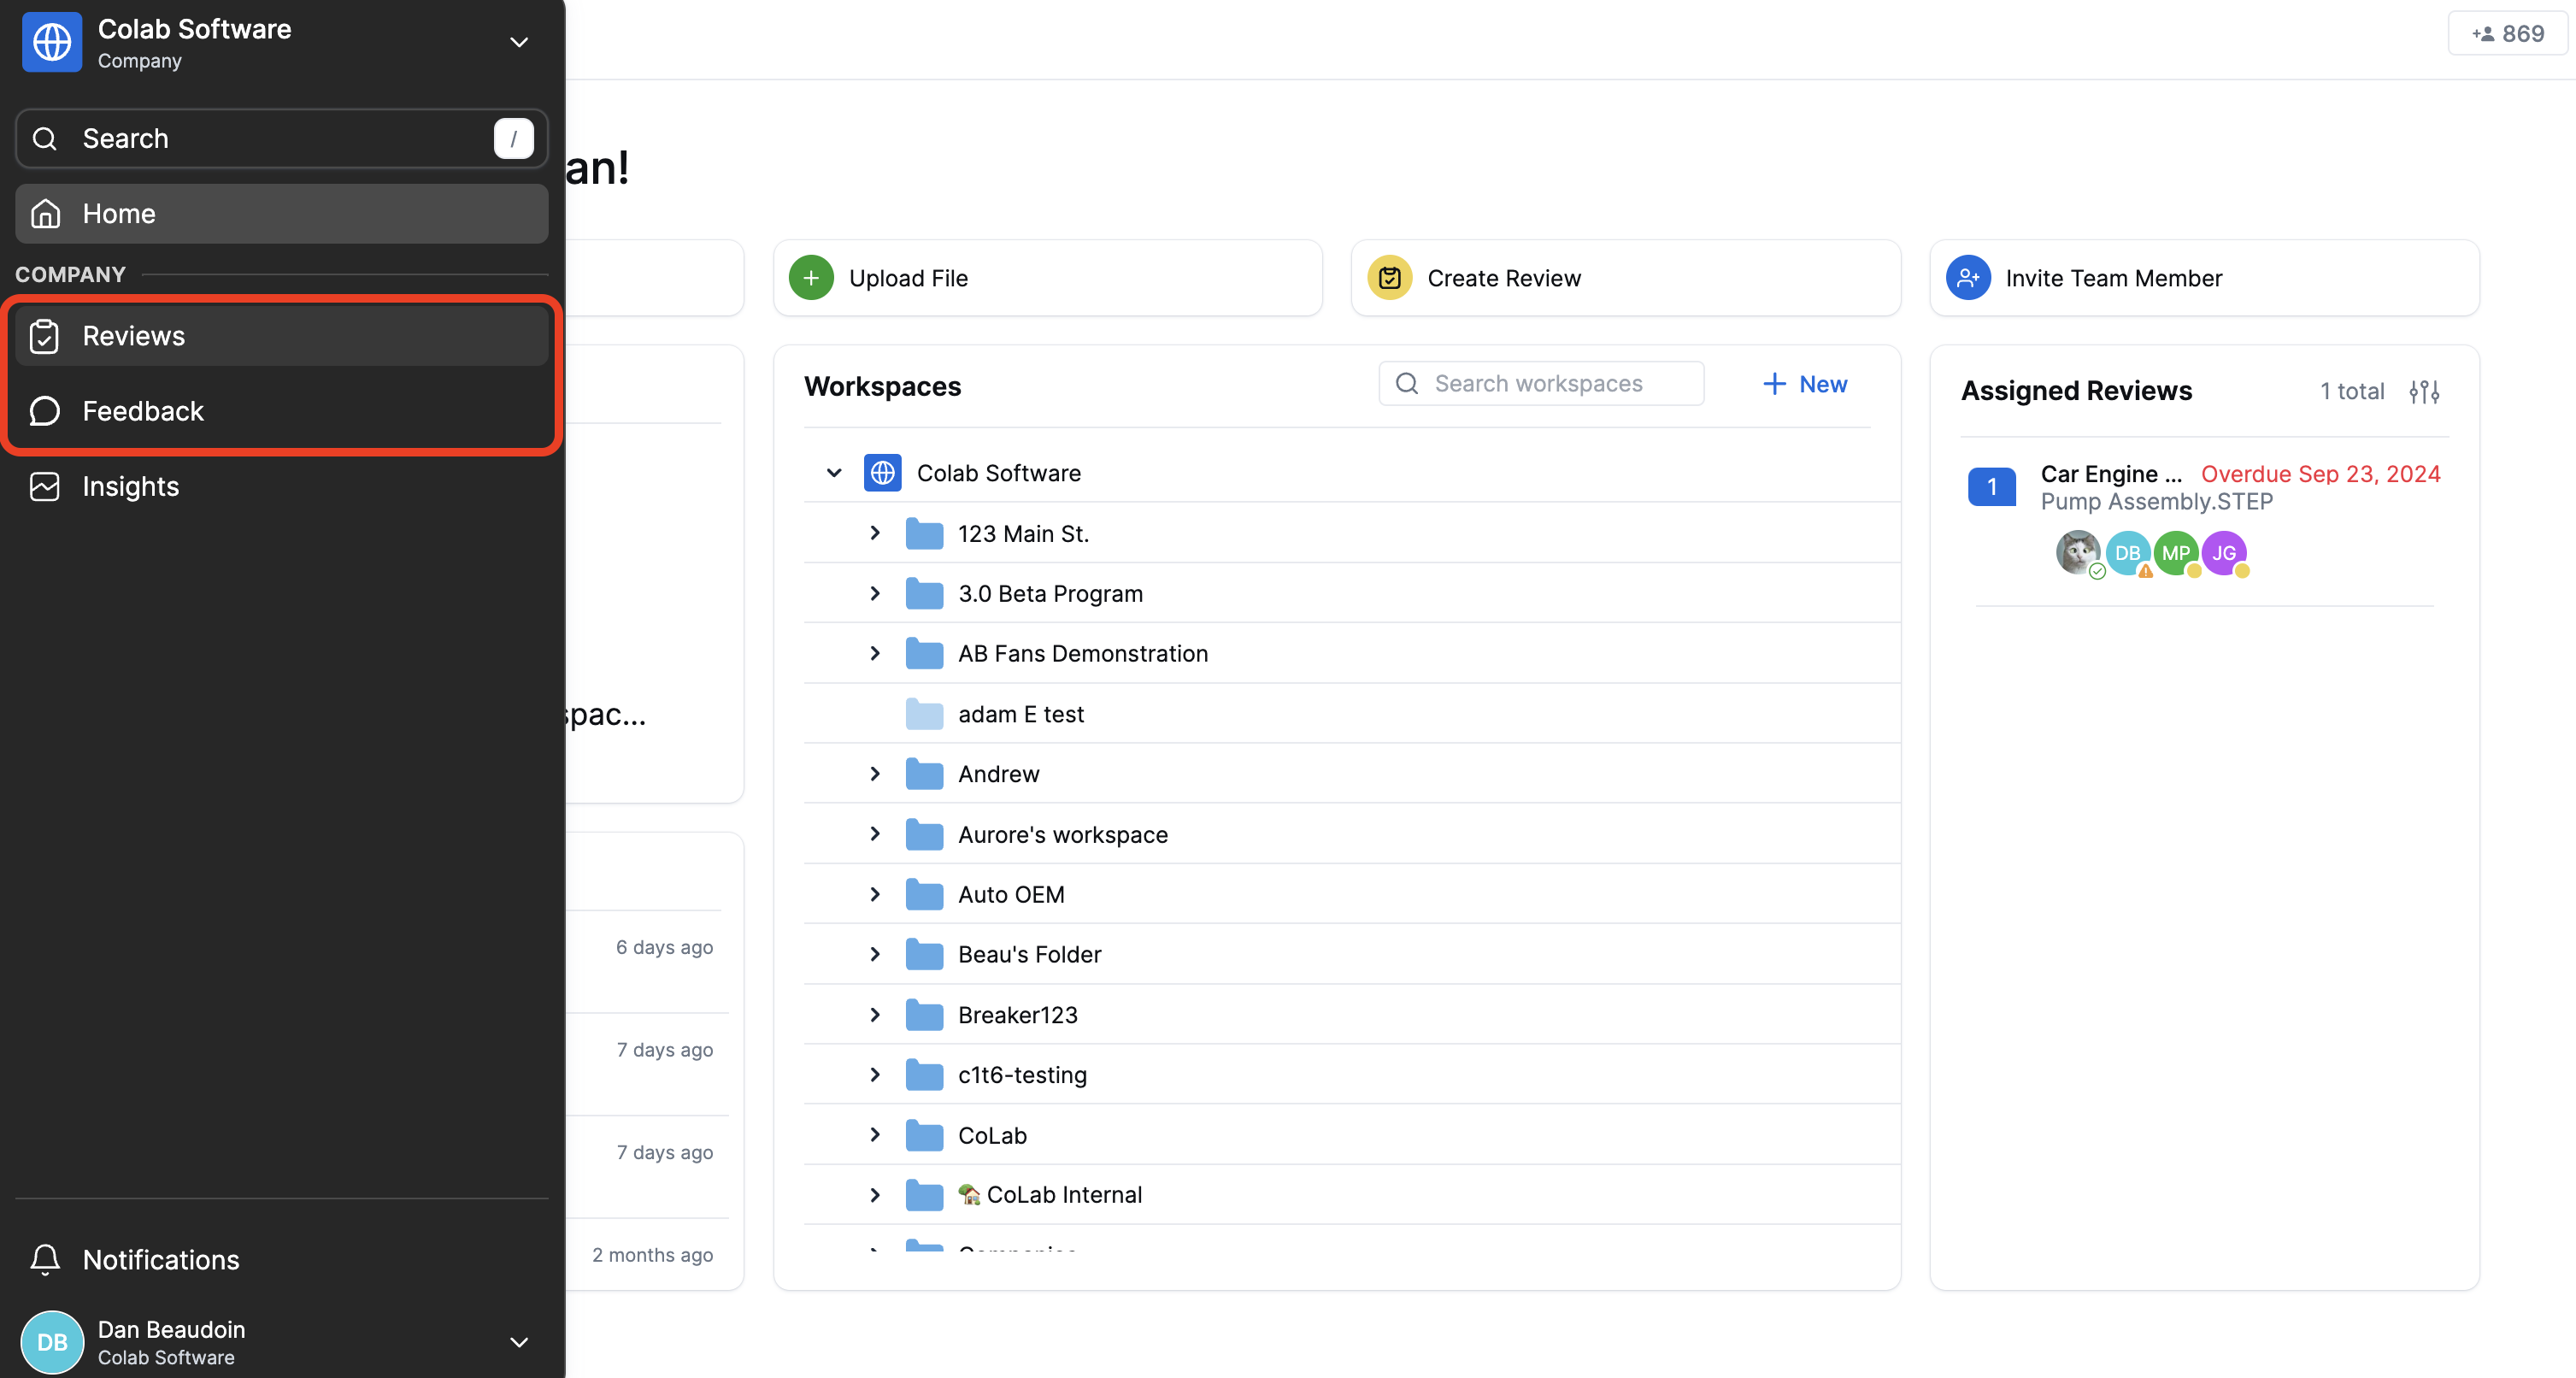Click the "1 total" count label

(2352, 391)
